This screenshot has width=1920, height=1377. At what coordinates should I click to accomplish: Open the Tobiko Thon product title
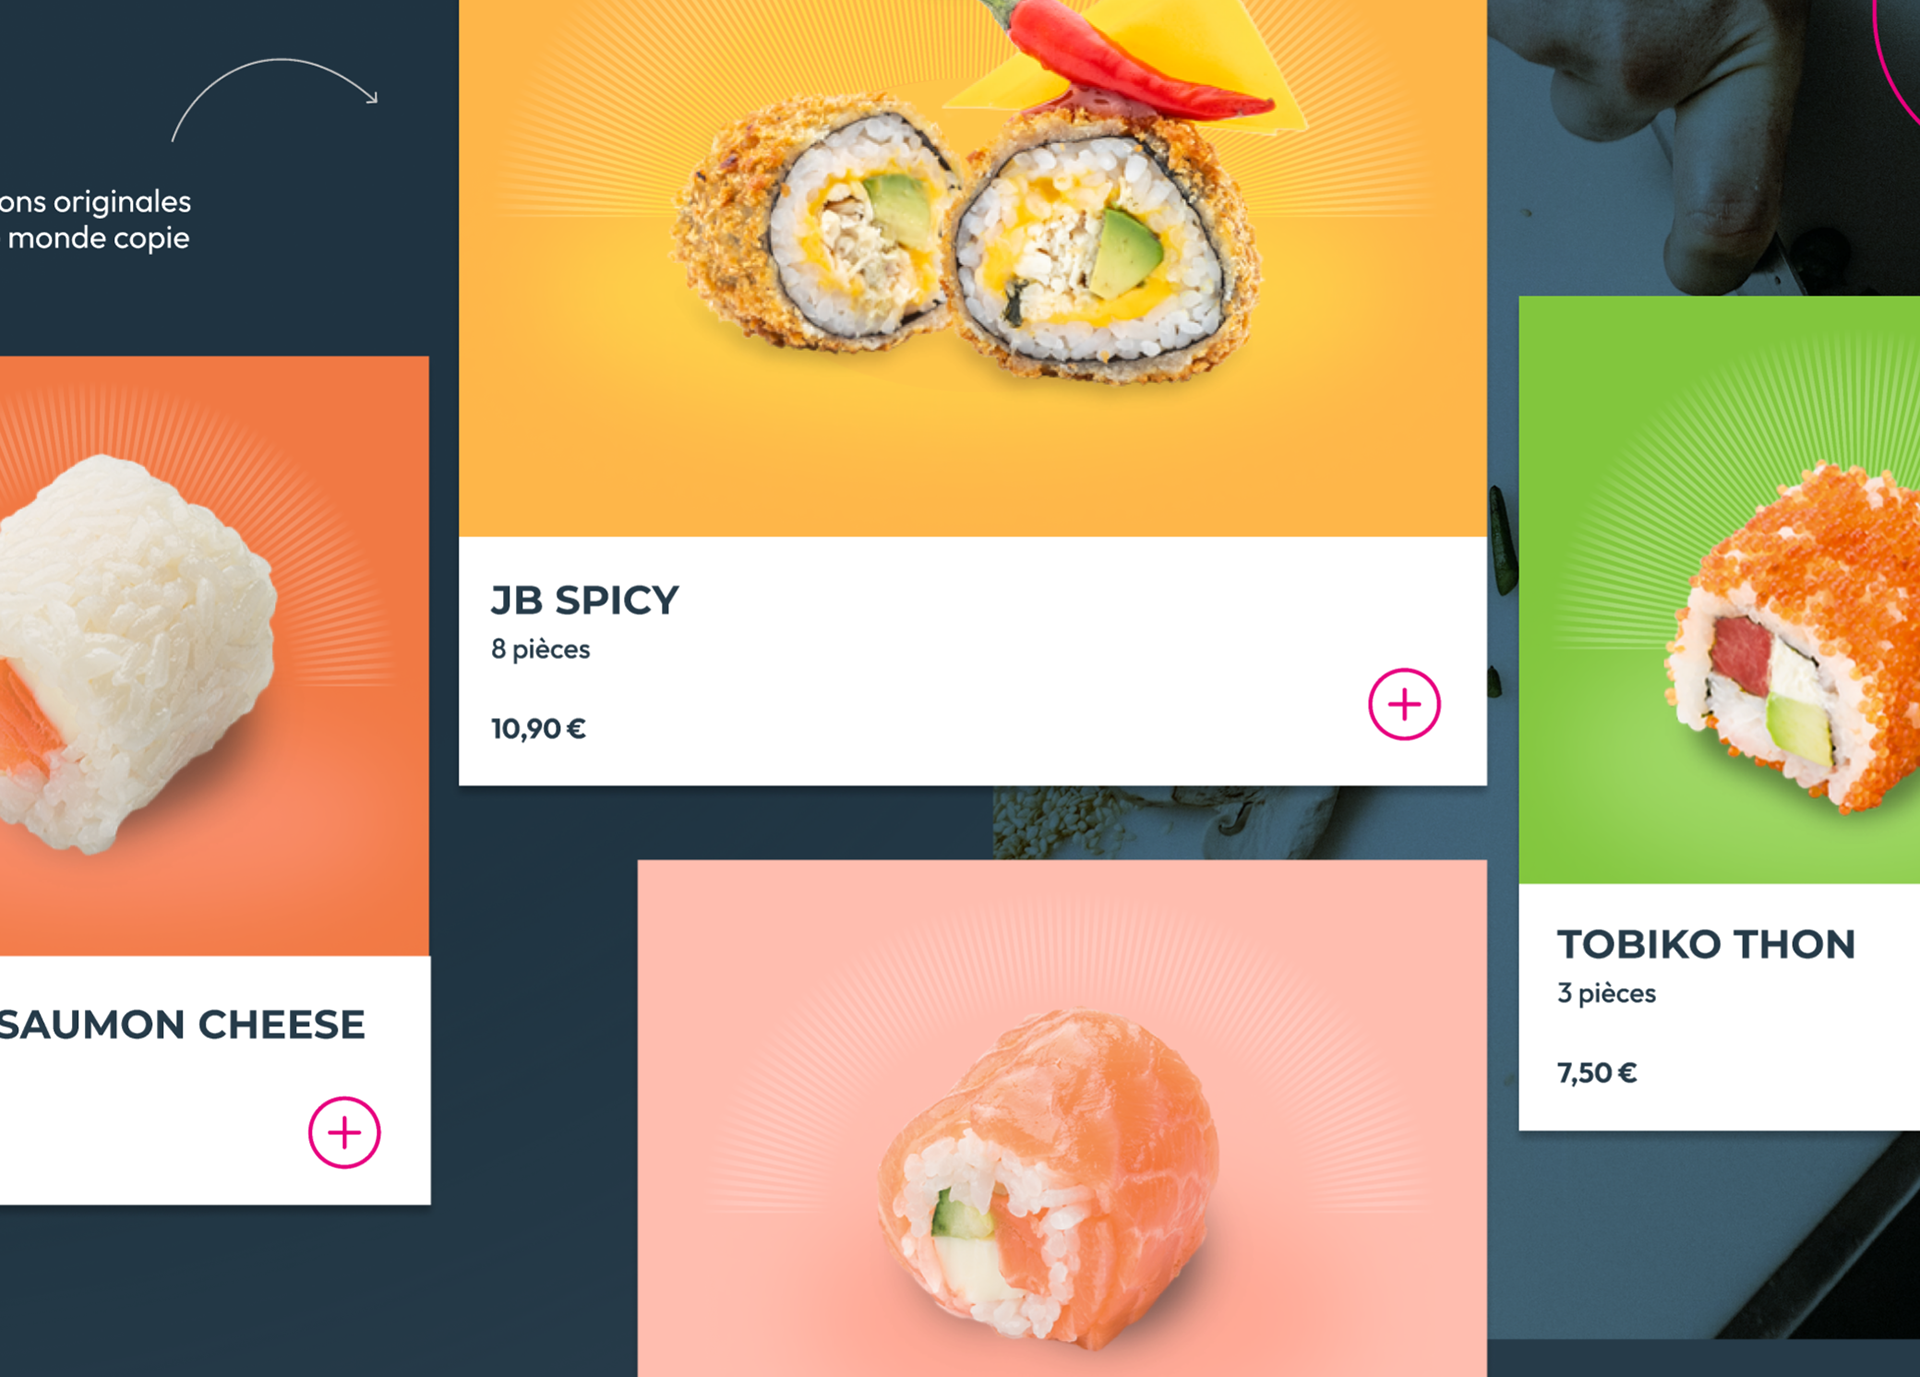pos(1706,944)
